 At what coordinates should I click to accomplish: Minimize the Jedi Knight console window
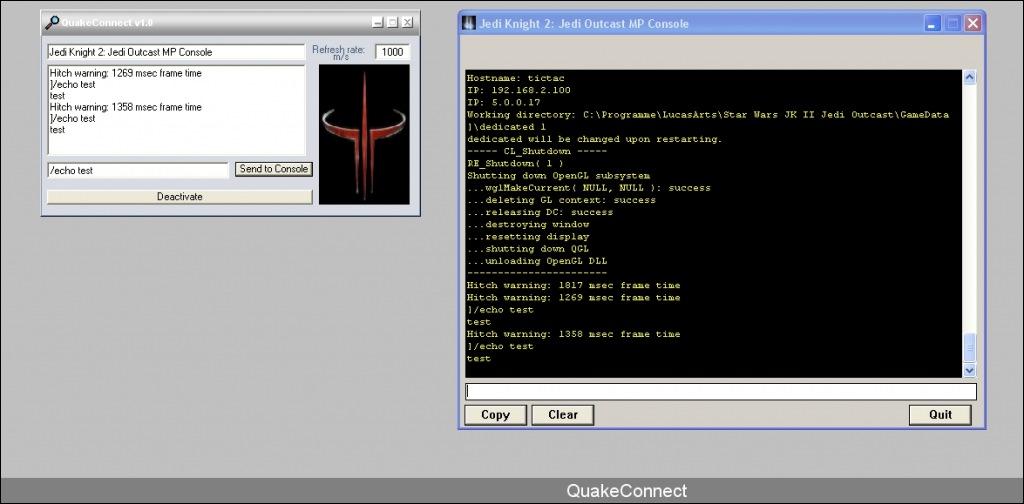click(932, 23)
